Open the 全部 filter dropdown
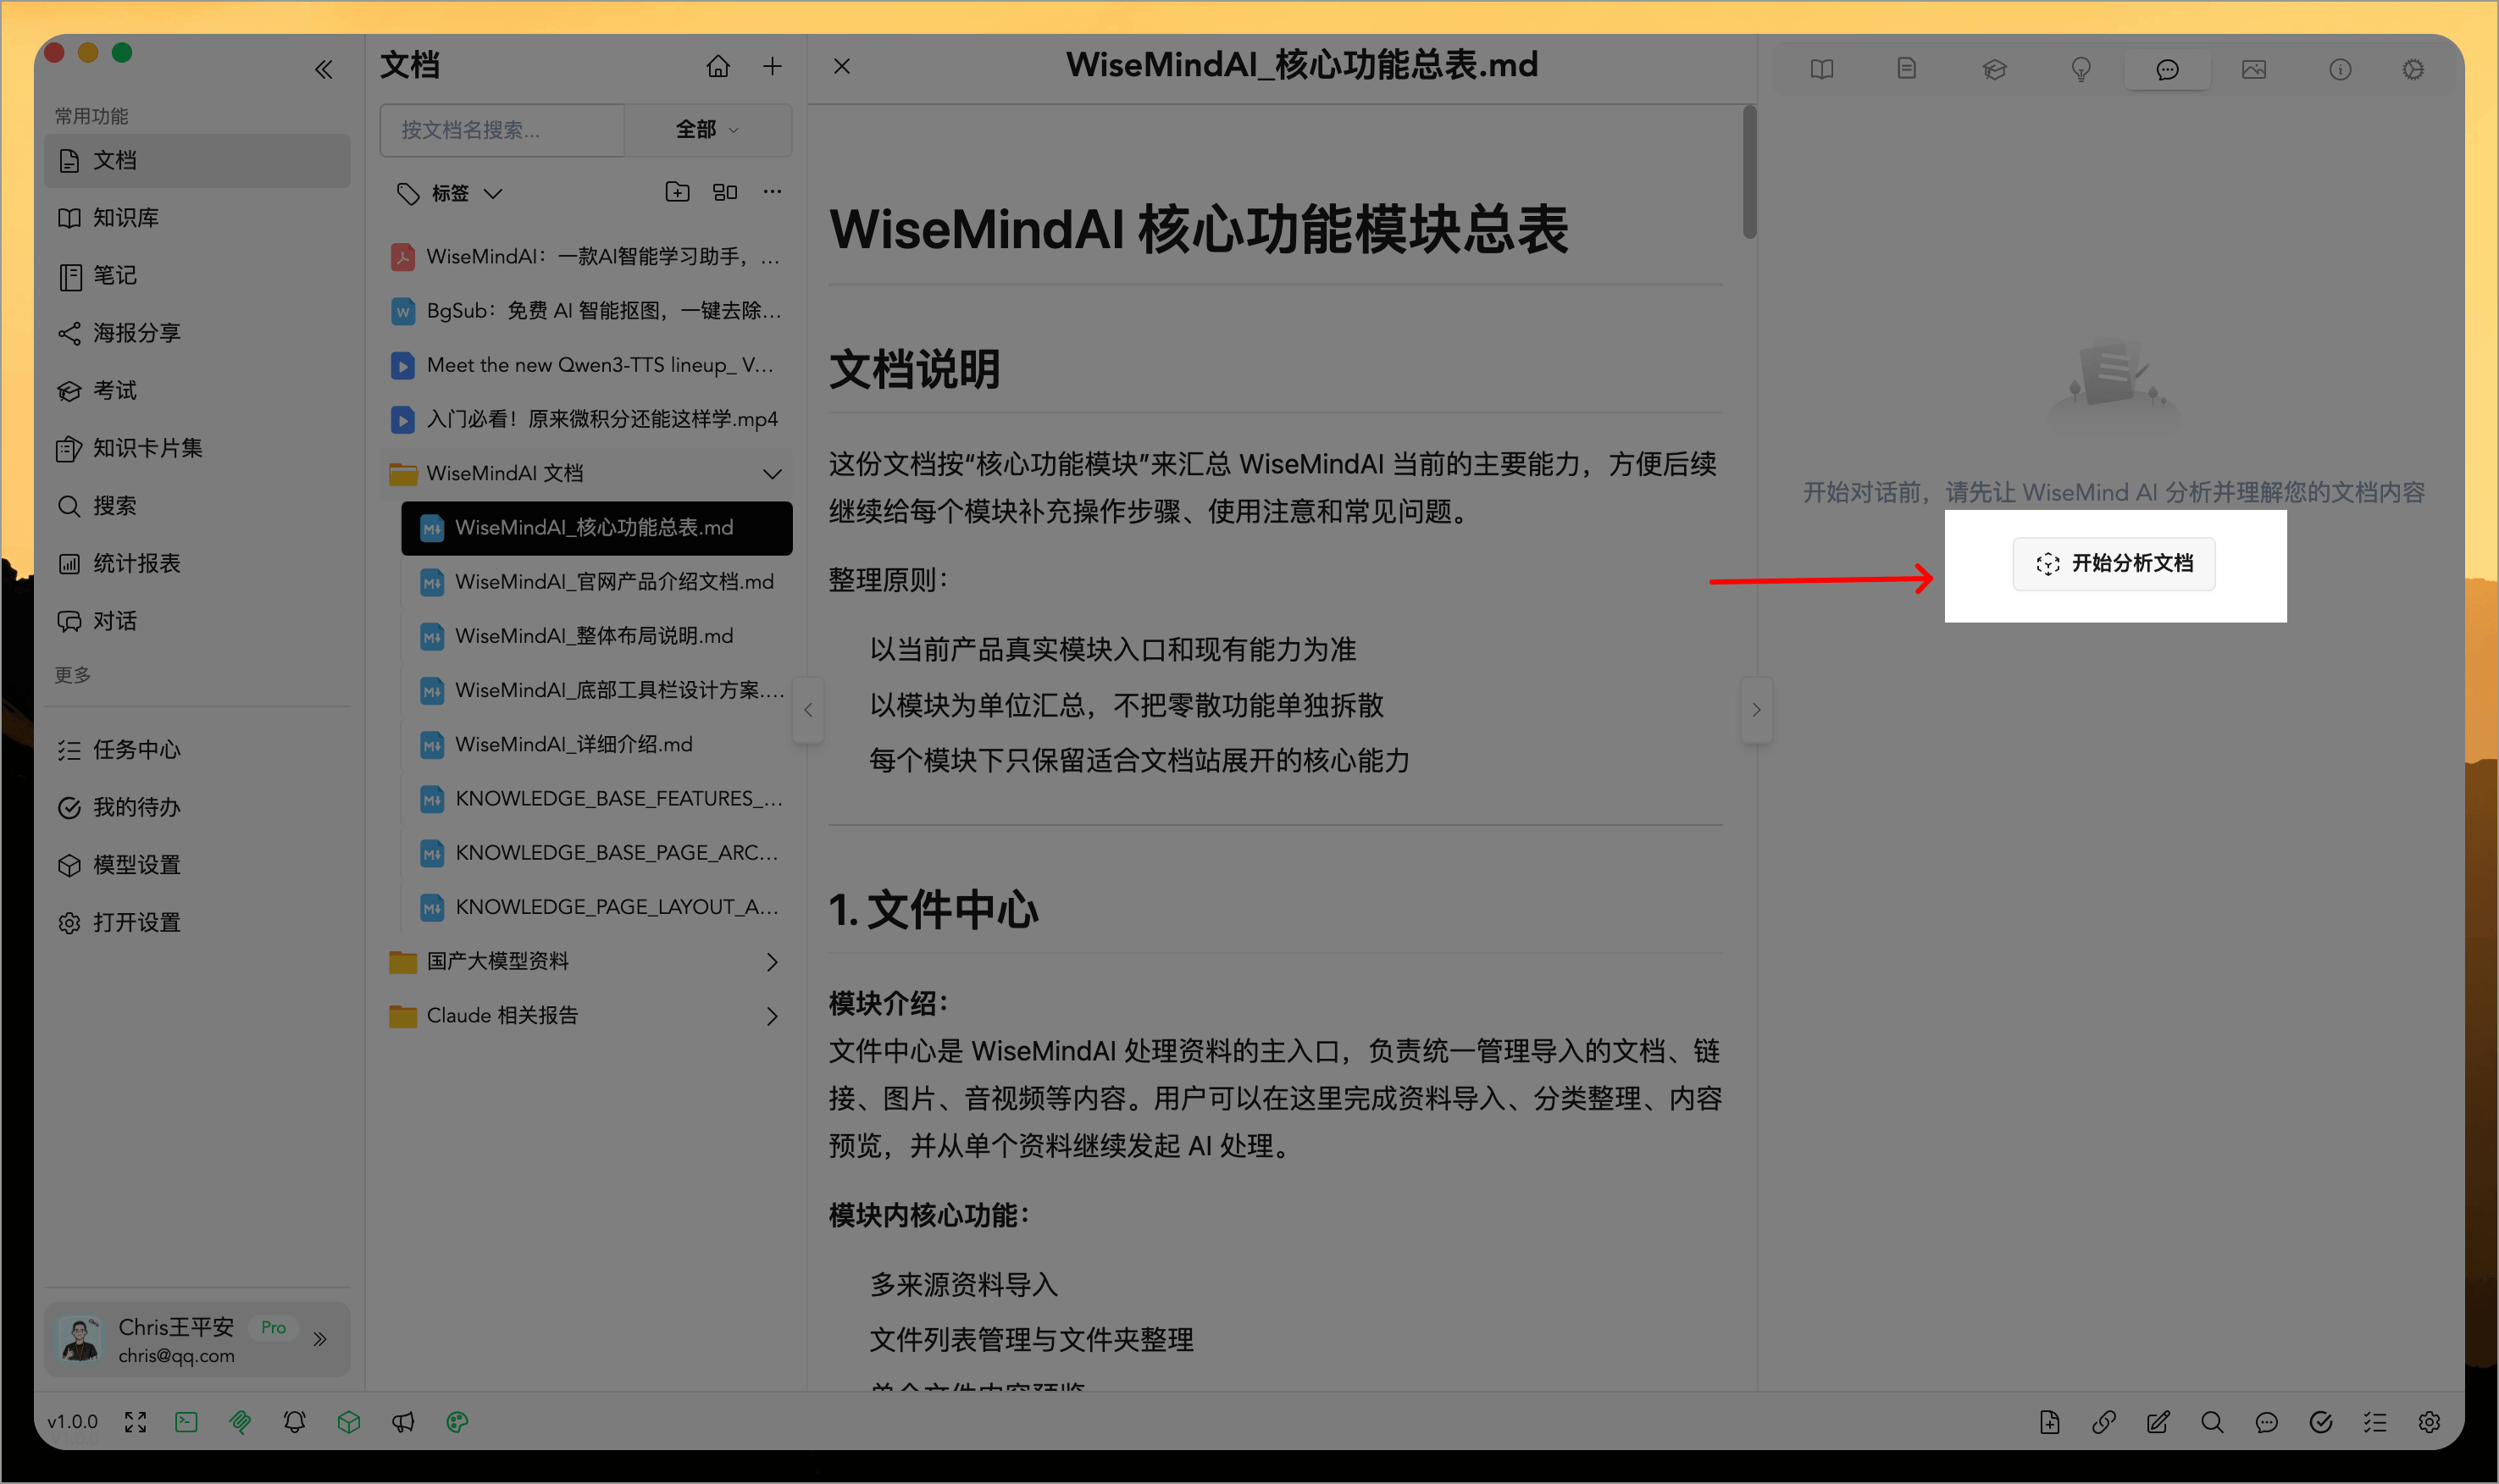This screenshot has width=2499, height=1484. point(708,130)
